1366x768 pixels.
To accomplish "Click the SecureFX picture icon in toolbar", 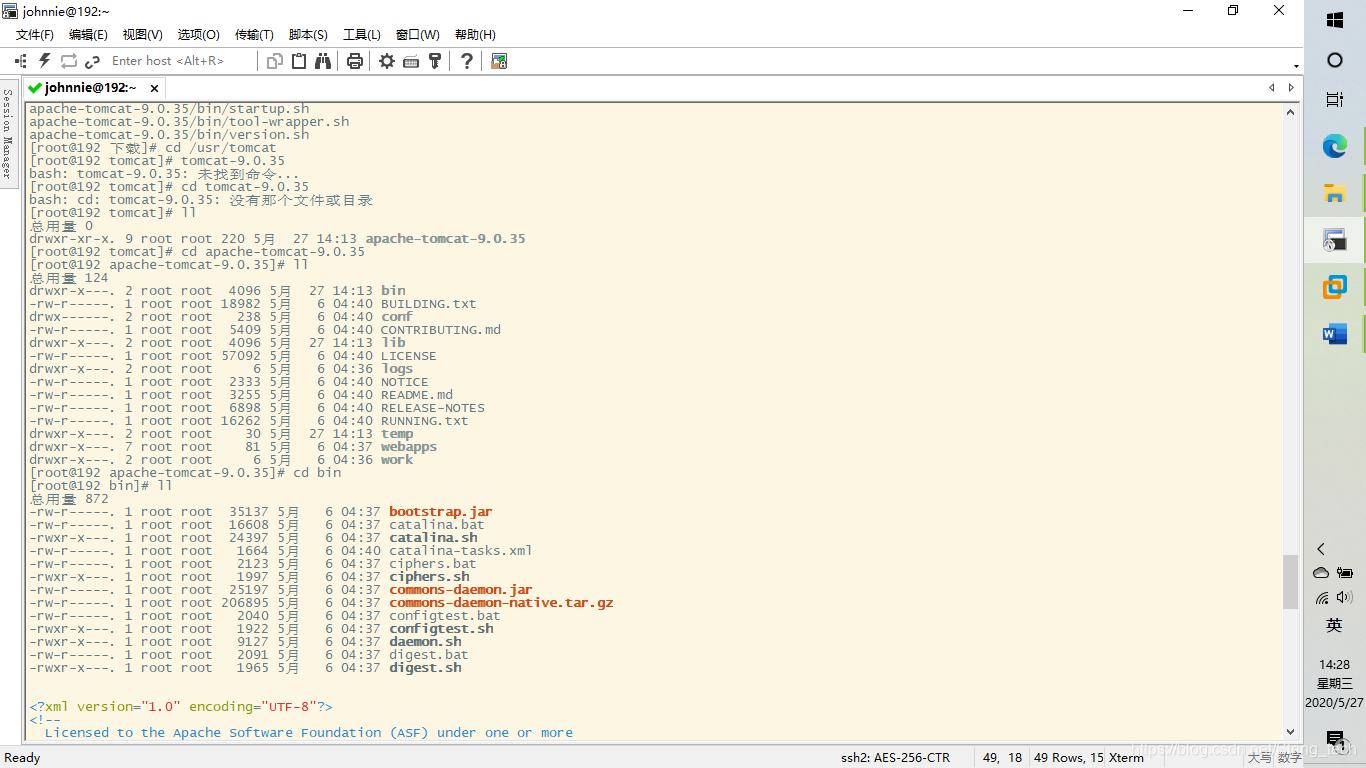I will pos(499,61).
